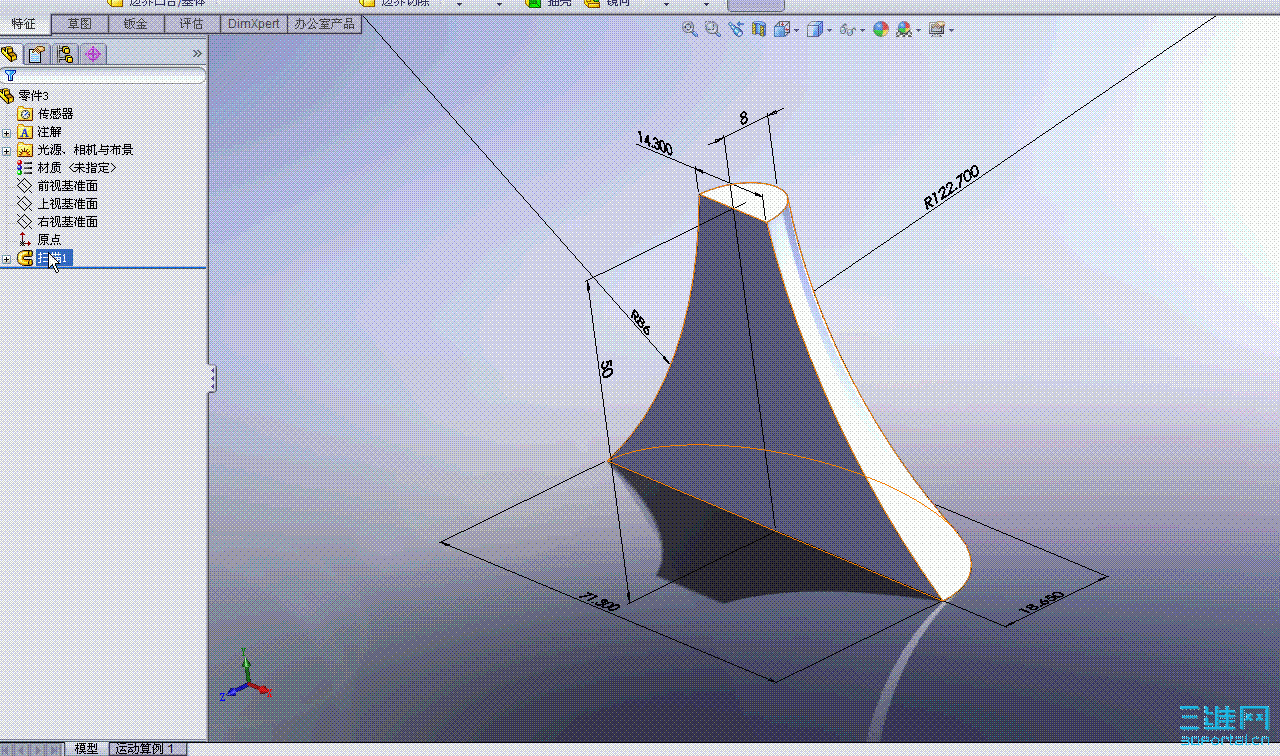Switch to the 草图 tab
The width and height of the screenshot is (1280, 756).
point(80,24)
